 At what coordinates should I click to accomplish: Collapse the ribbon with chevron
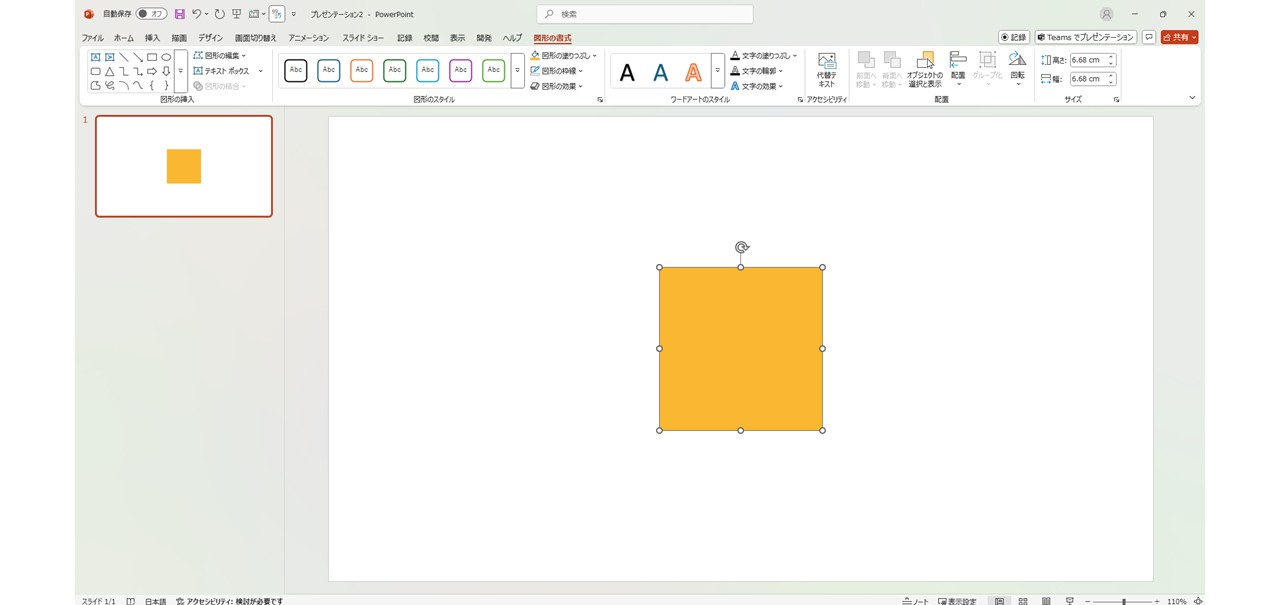point(1192,98)
